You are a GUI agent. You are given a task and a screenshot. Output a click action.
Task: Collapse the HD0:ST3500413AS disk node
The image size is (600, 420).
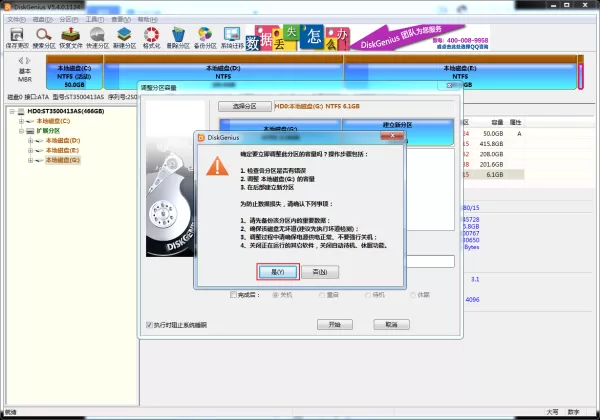coord(12,111)
